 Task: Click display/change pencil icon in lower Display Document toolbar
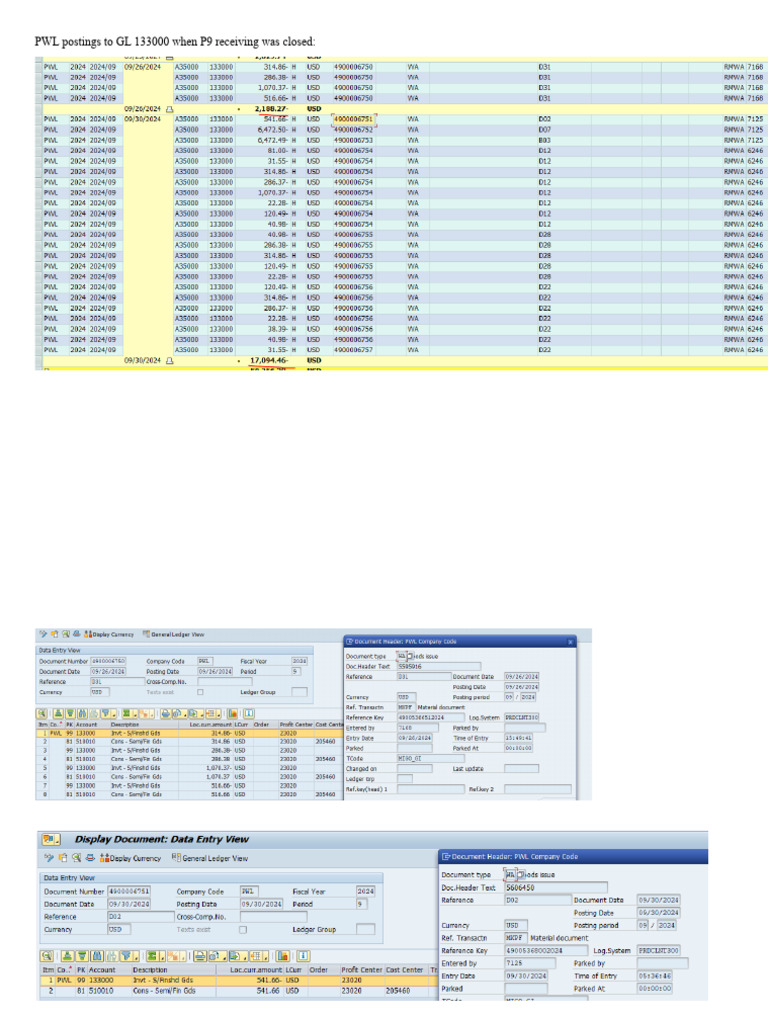pyautogui.click(x=48, y=858)
